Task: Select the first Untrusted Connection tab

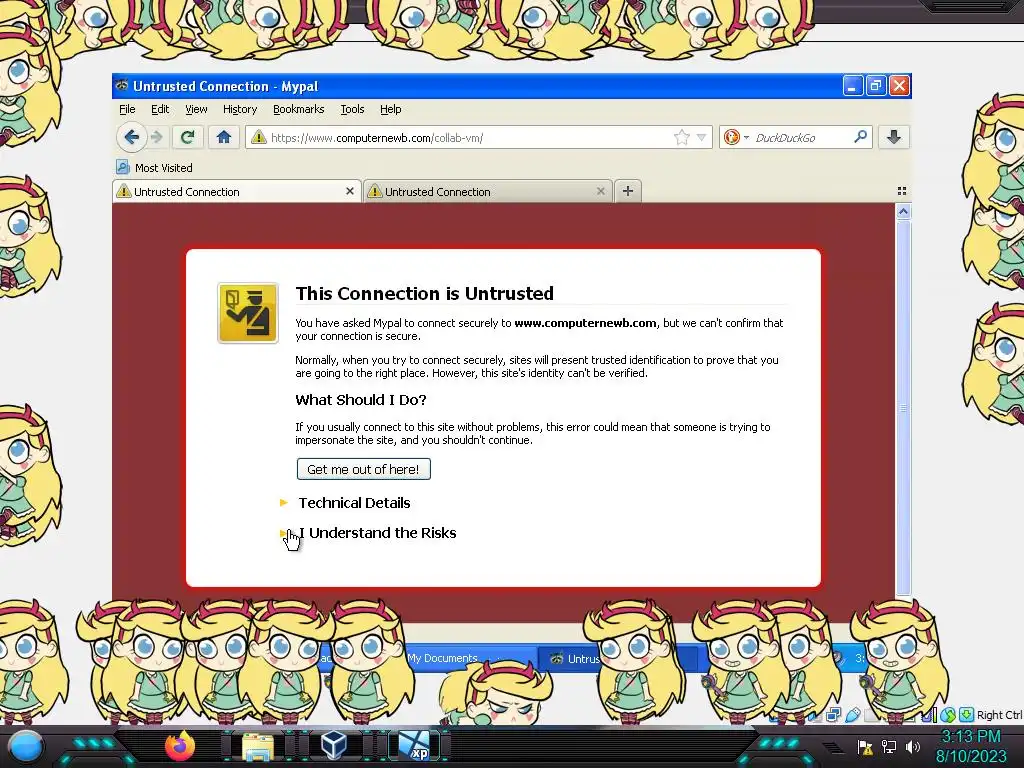Action: click(x=236, y=191)
